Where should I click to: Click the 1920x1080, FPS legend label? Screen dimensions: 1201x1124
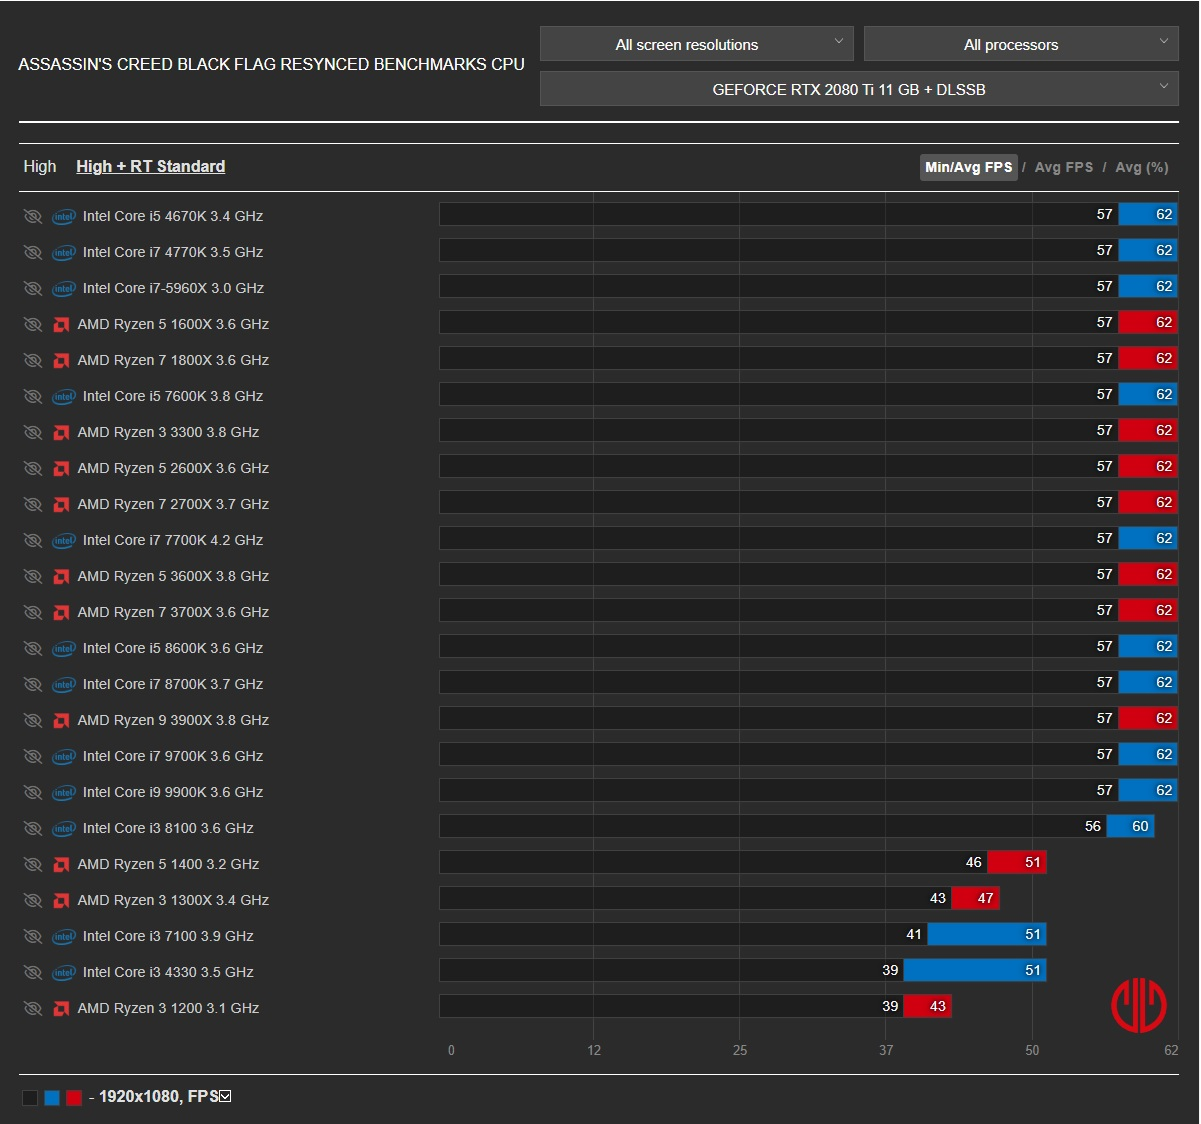(x=158, y=1096)
